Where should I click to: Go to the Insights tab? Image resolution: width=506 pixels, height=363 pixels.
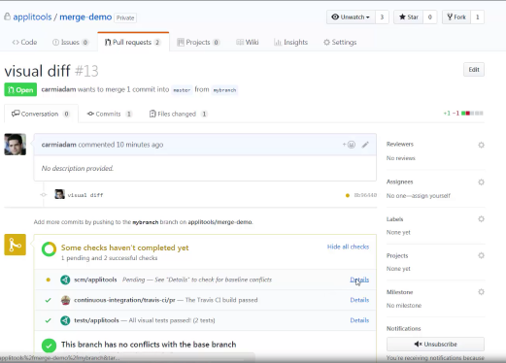[291, 42]
